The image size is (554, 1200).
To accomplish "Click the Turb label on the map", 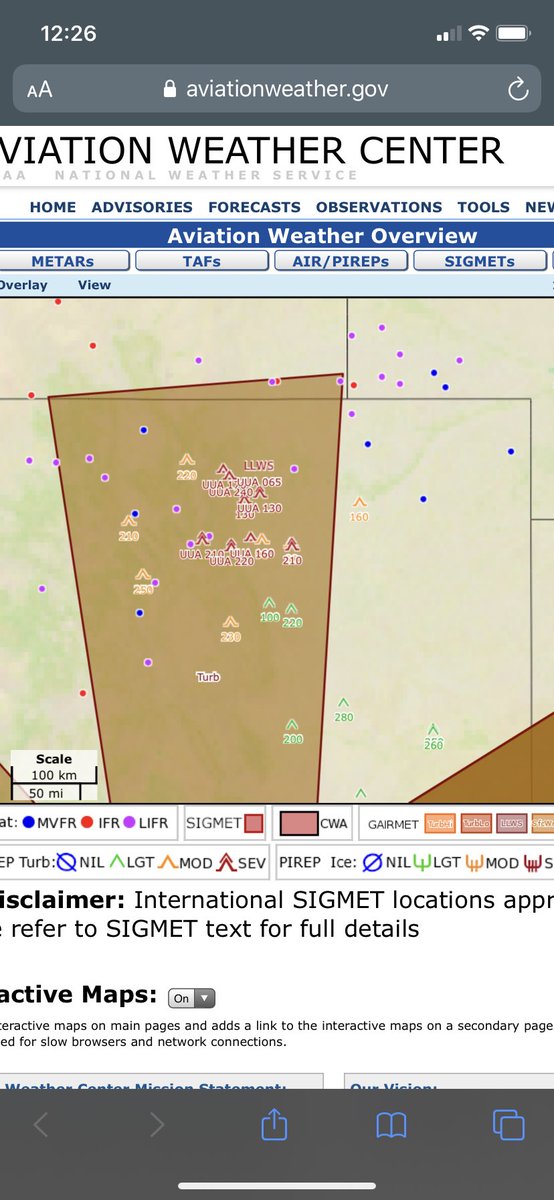I will [x=208, y=677].
